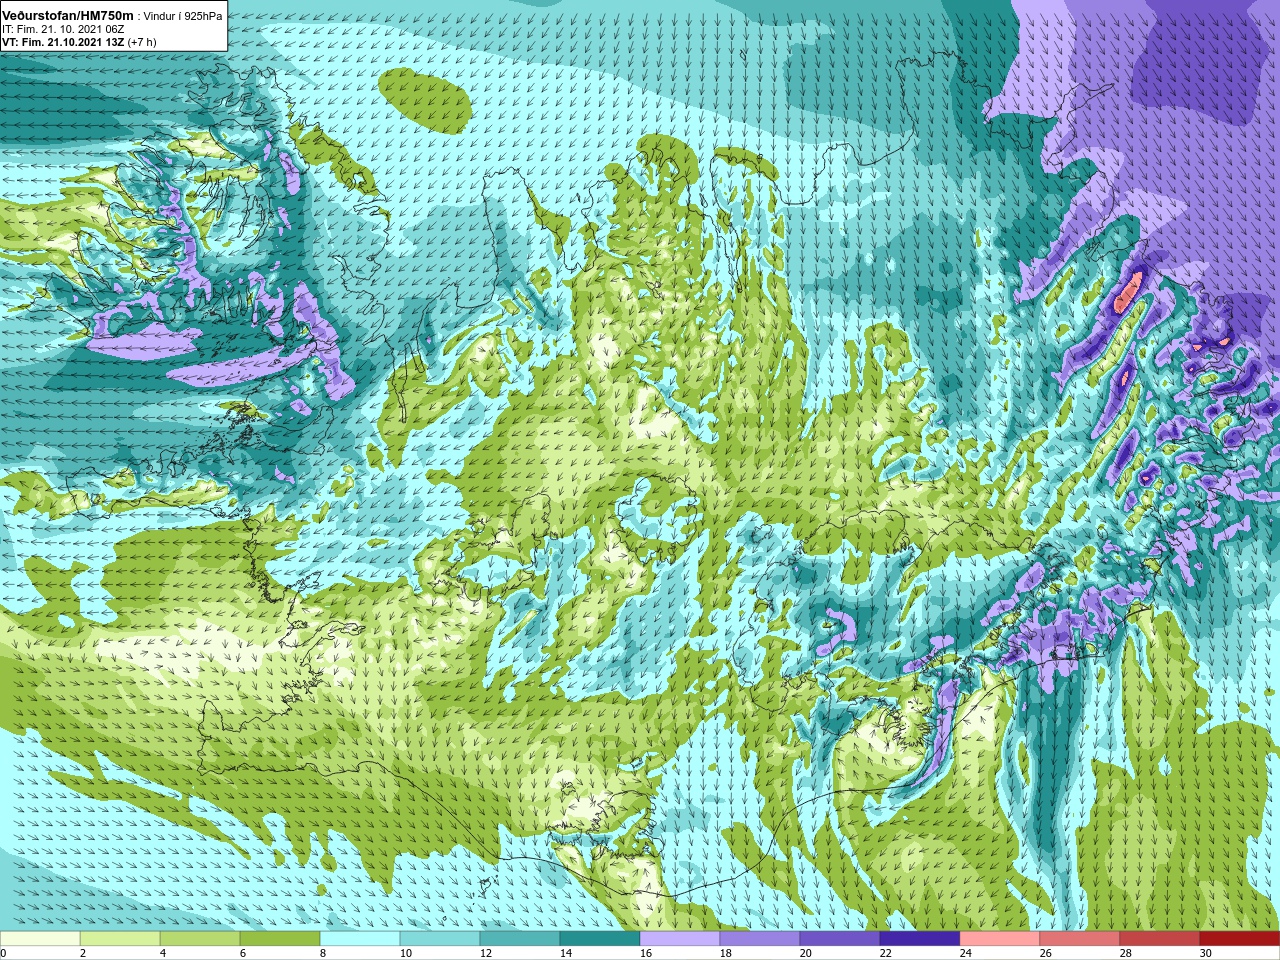Screen dimensions: 1280x960
Task: Pick the 20–22 violet legend swatch
Action: tap(840, 939)
